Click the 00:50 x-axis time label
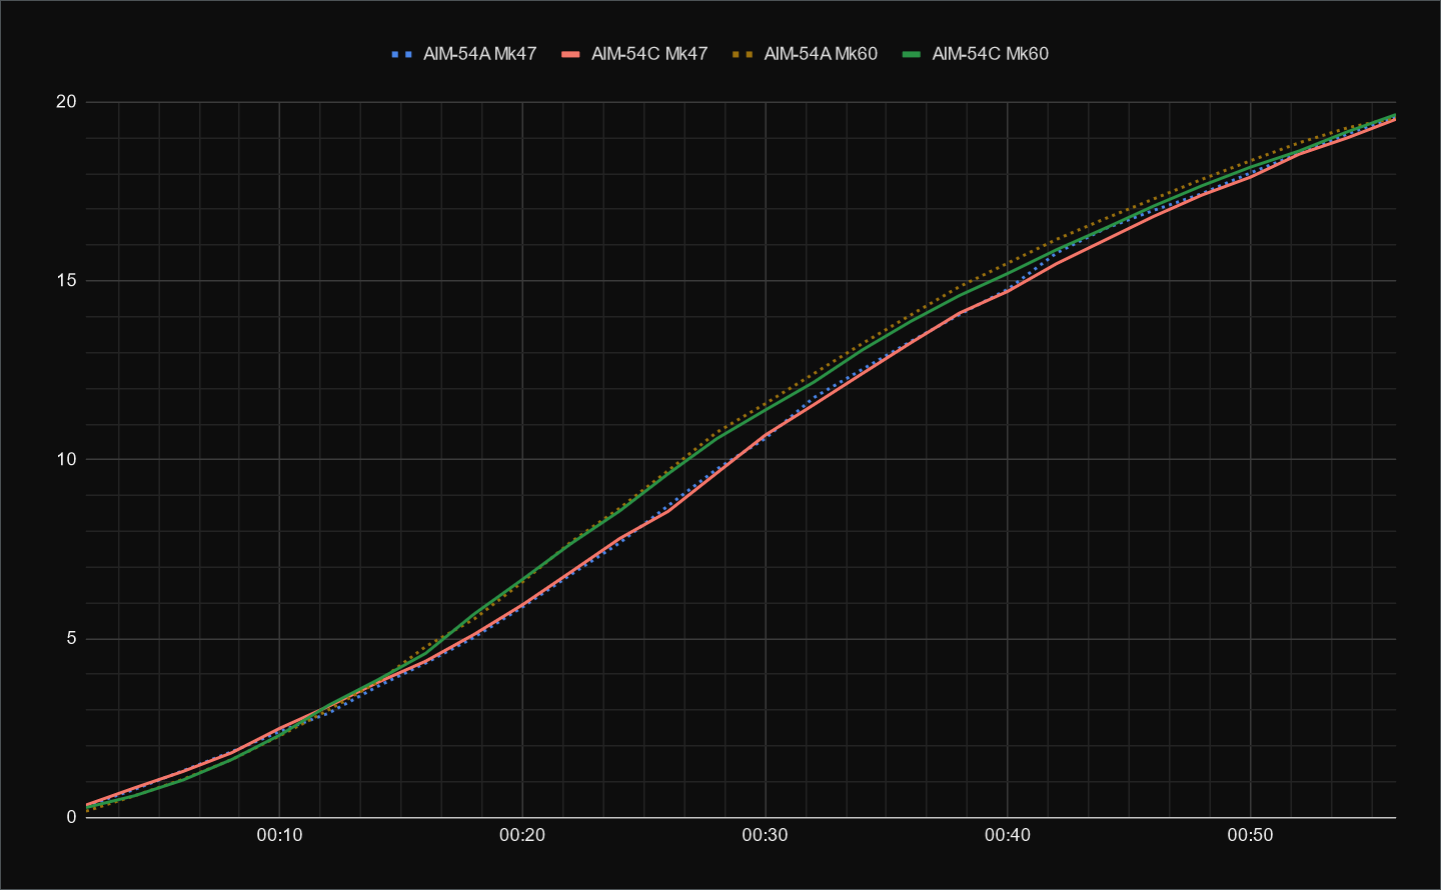Screen dimensions: 1441x890 1250,835
